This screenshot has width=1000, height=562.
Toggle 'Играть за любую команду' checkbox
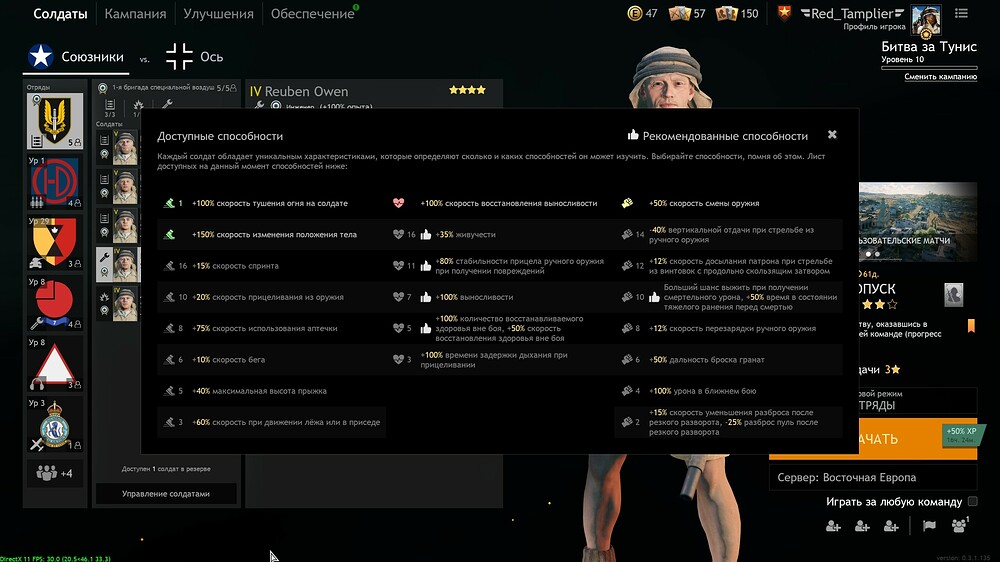(973, 501)
